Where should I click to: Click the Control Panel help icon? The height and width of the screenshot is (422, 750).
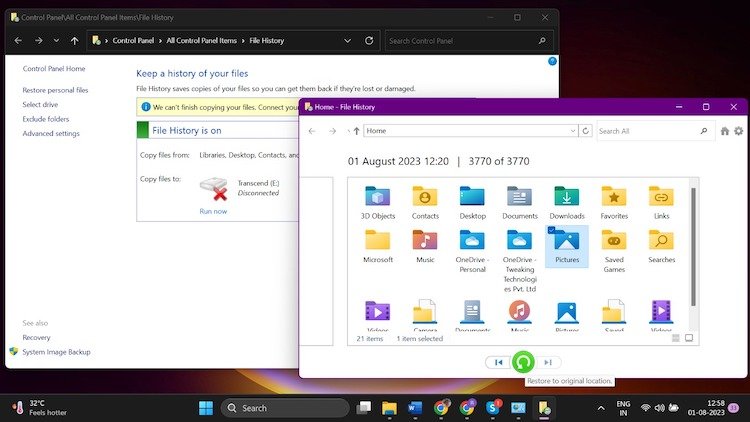[552, 61]
